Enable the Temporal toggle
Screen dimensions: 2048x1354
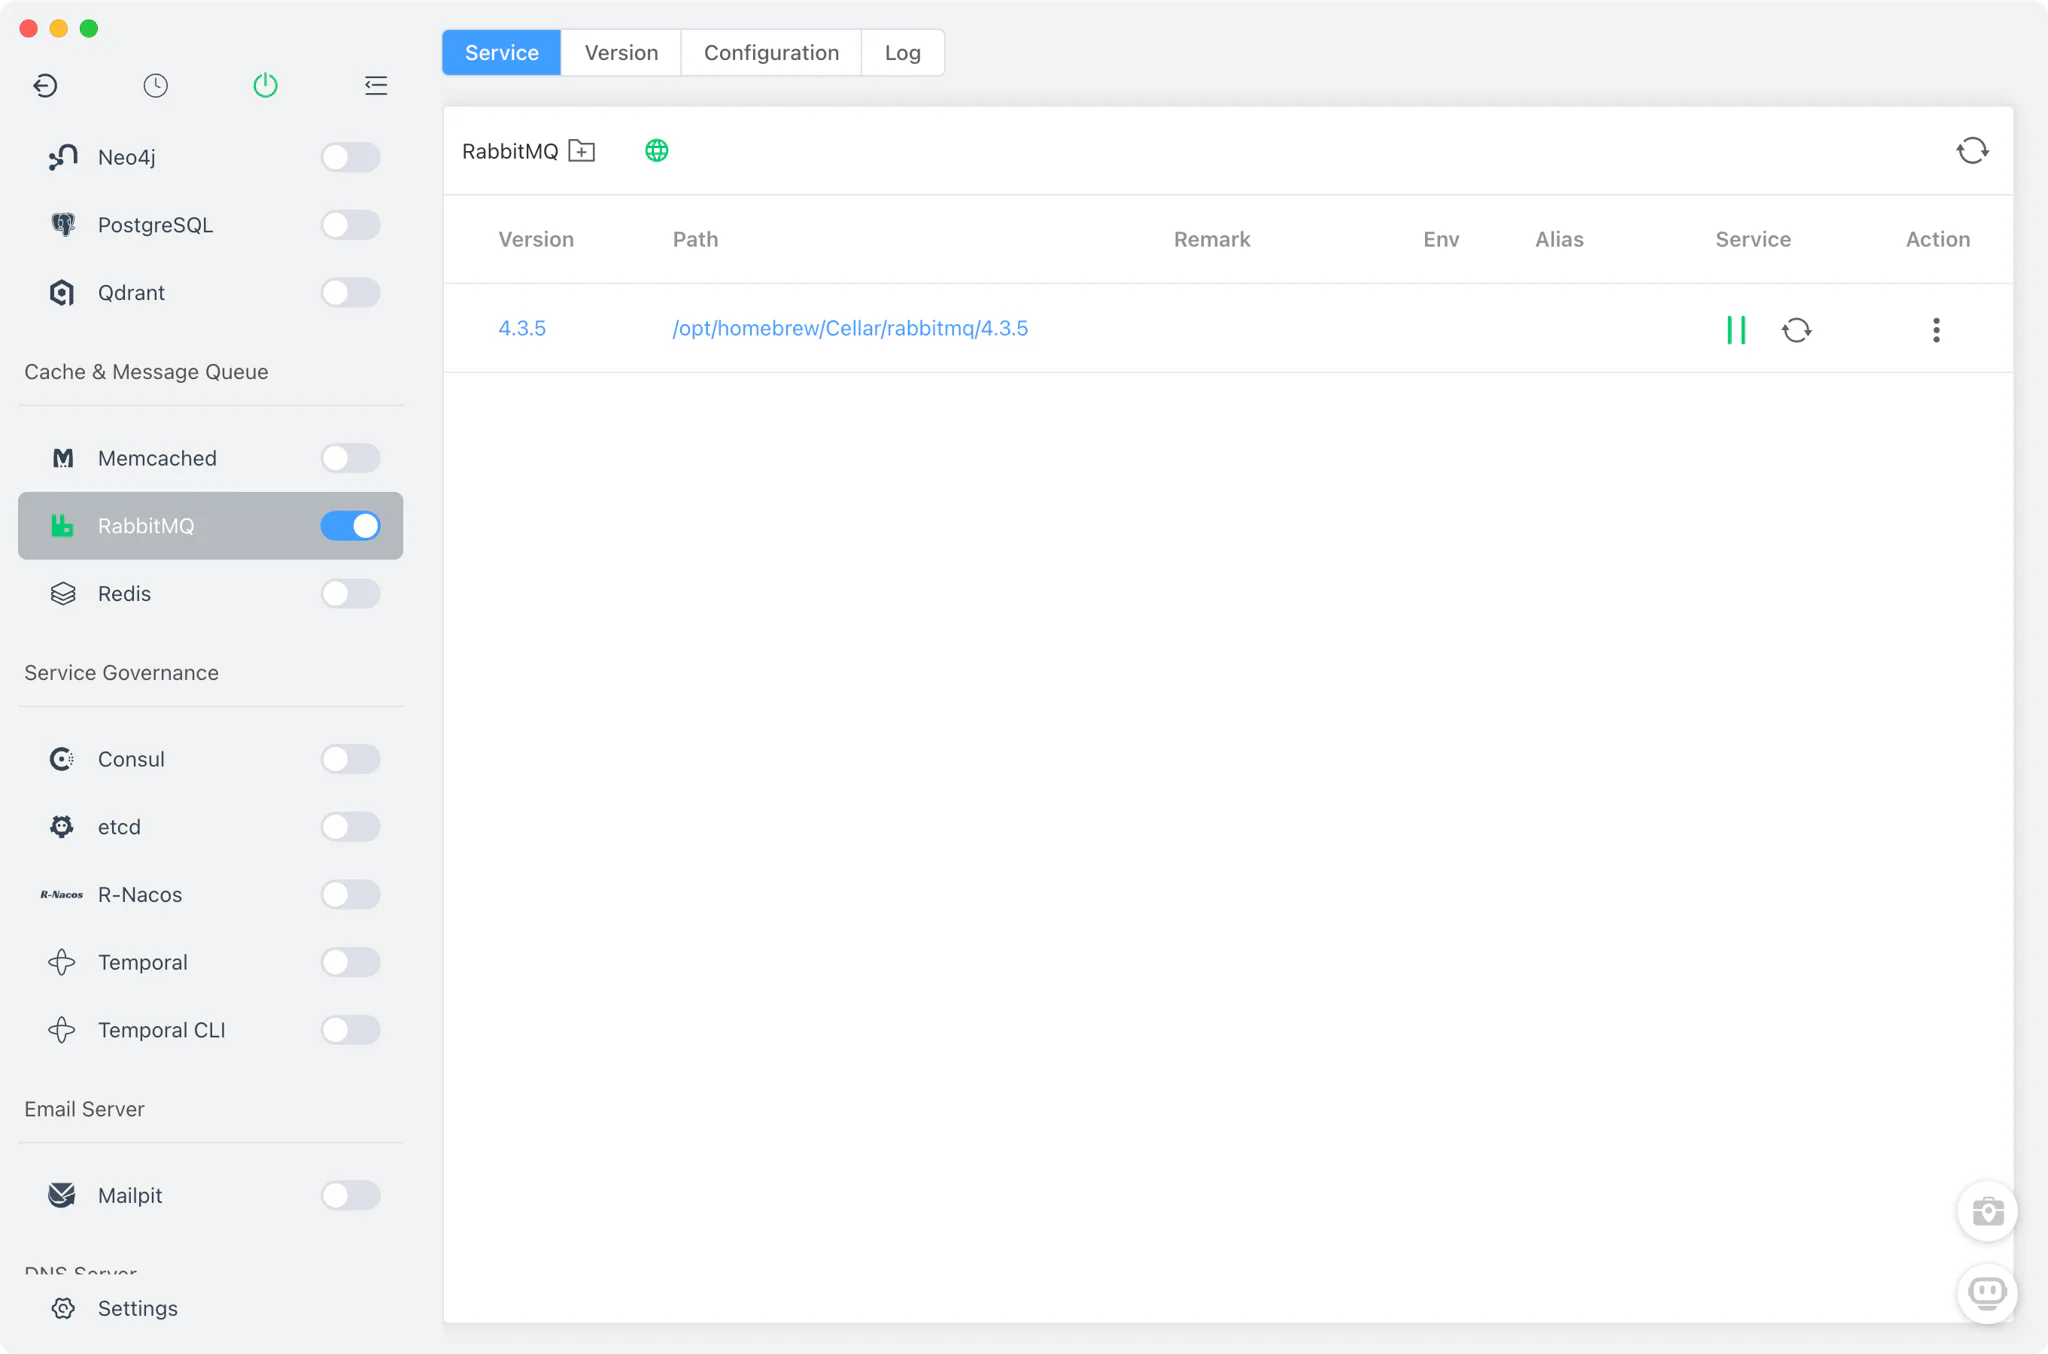350,962
